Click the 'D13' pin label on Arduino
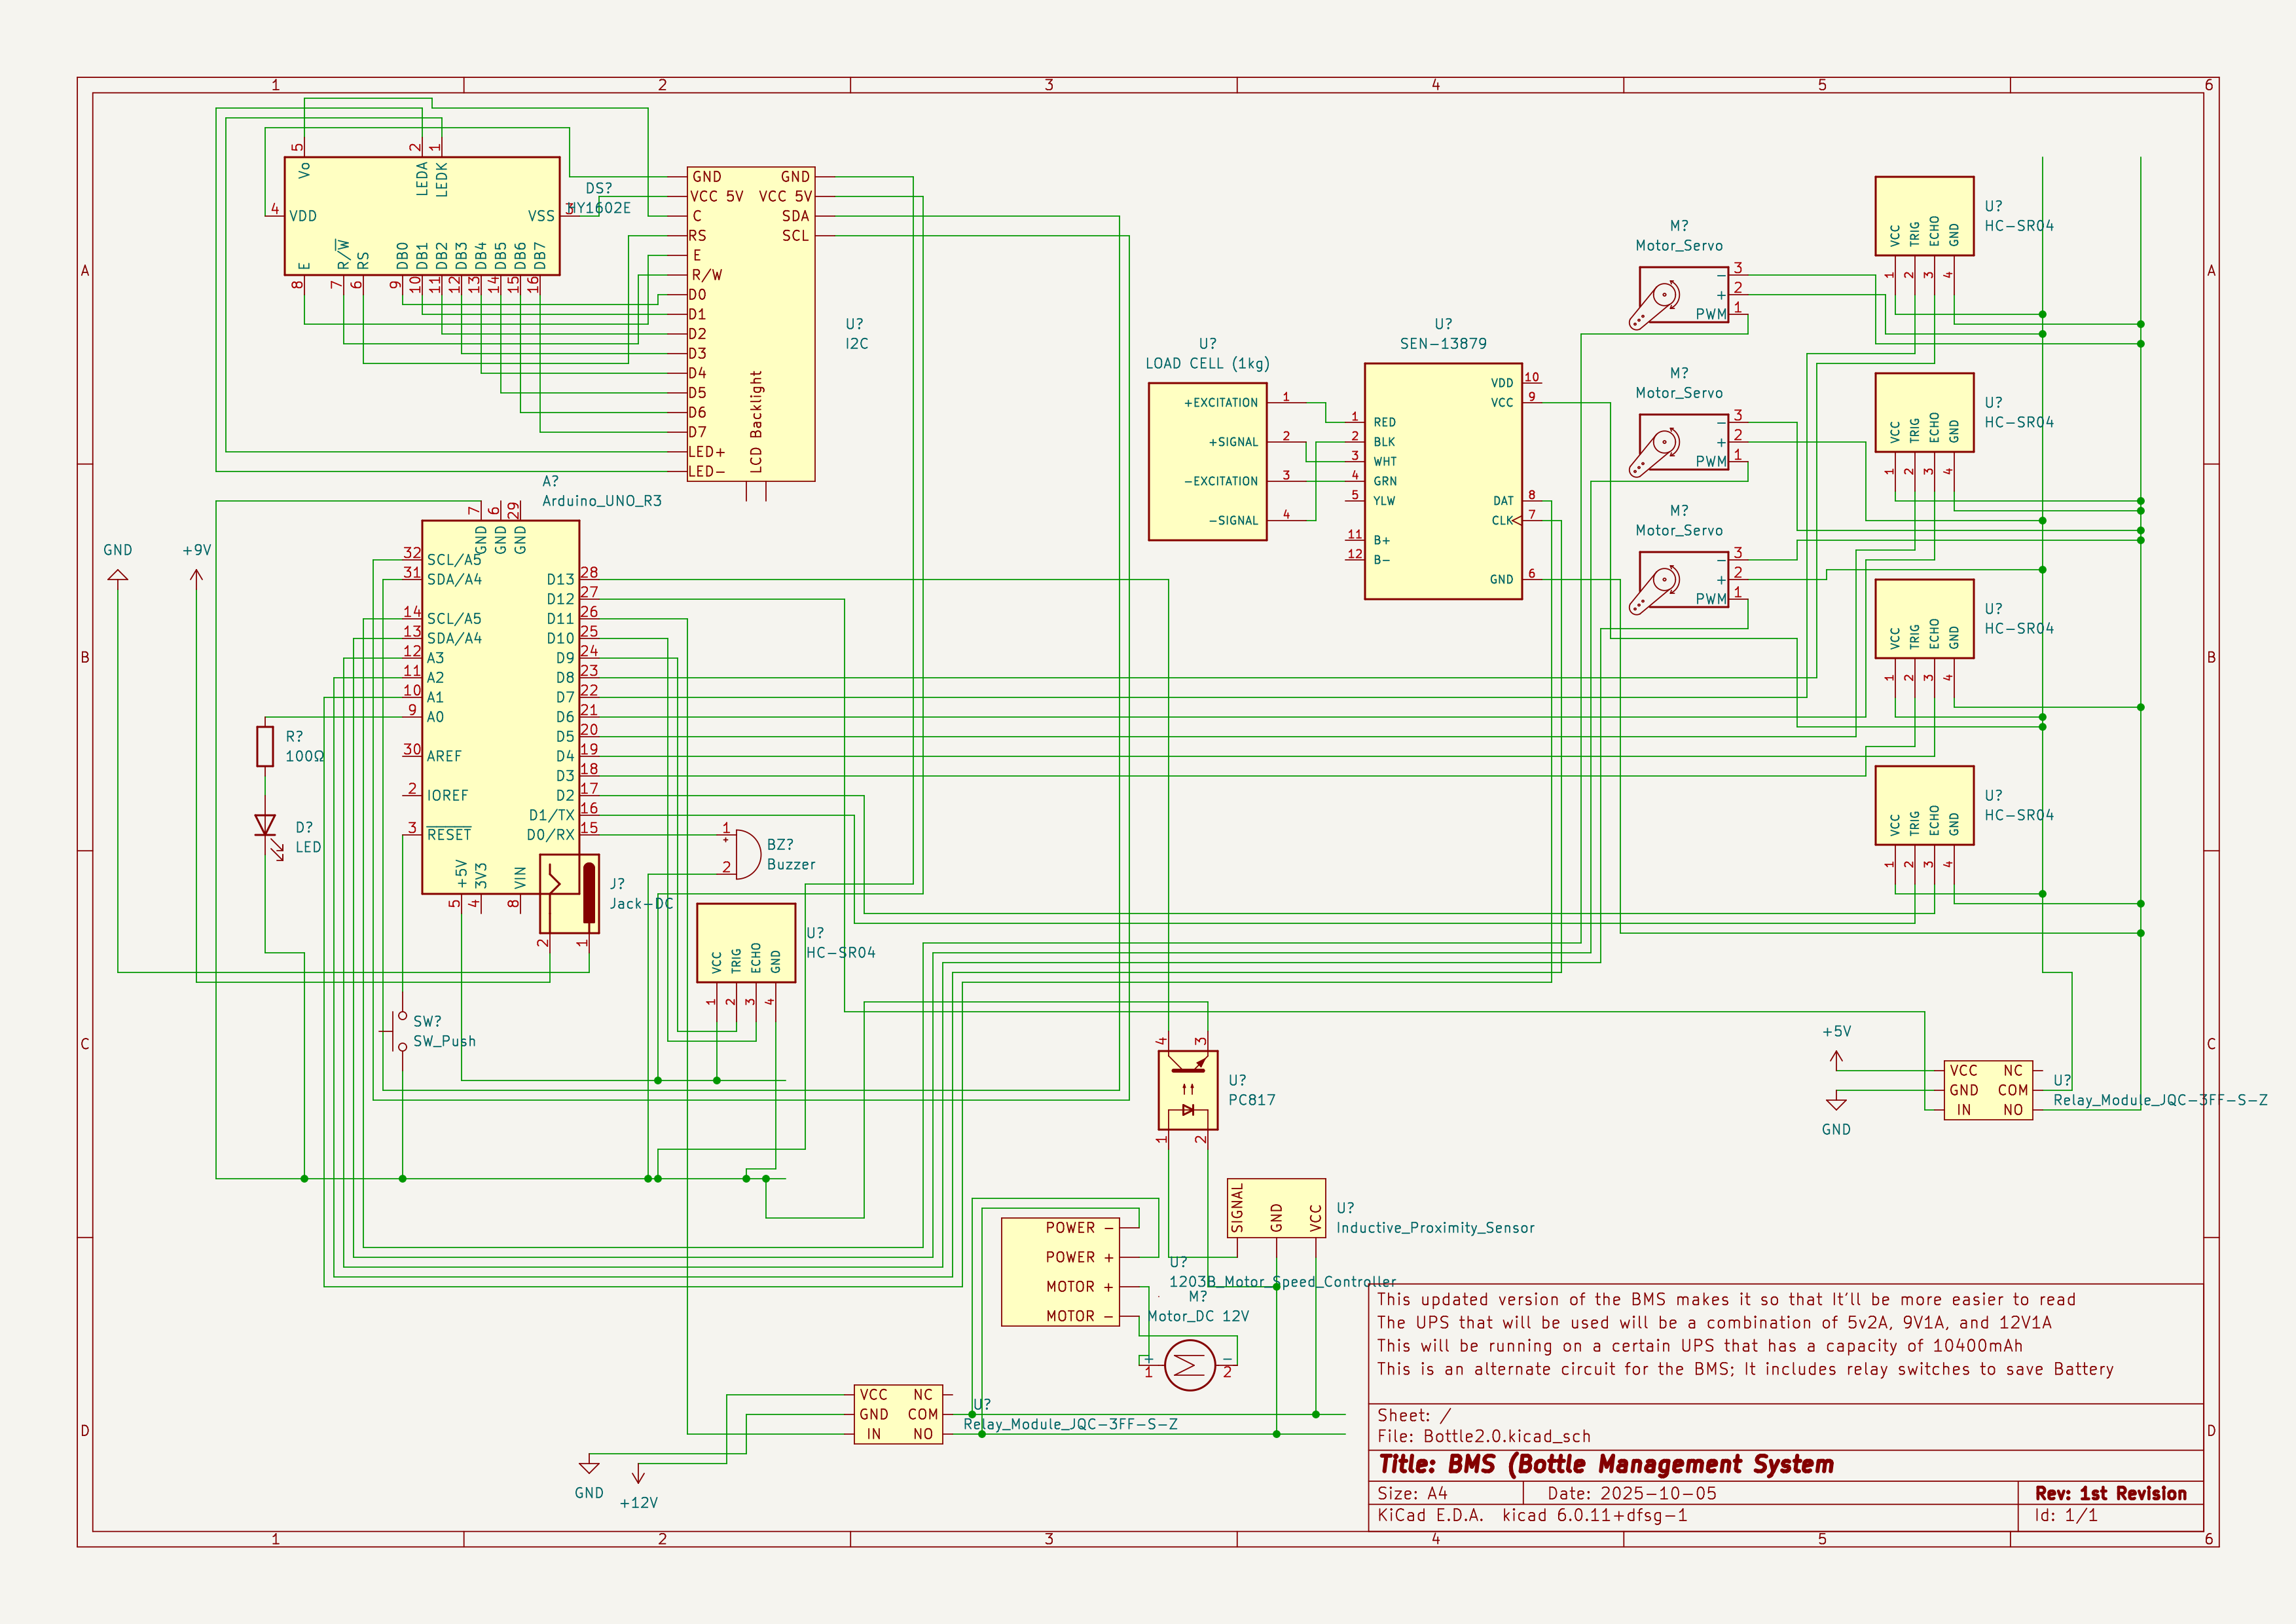 (x=561, y=579)
